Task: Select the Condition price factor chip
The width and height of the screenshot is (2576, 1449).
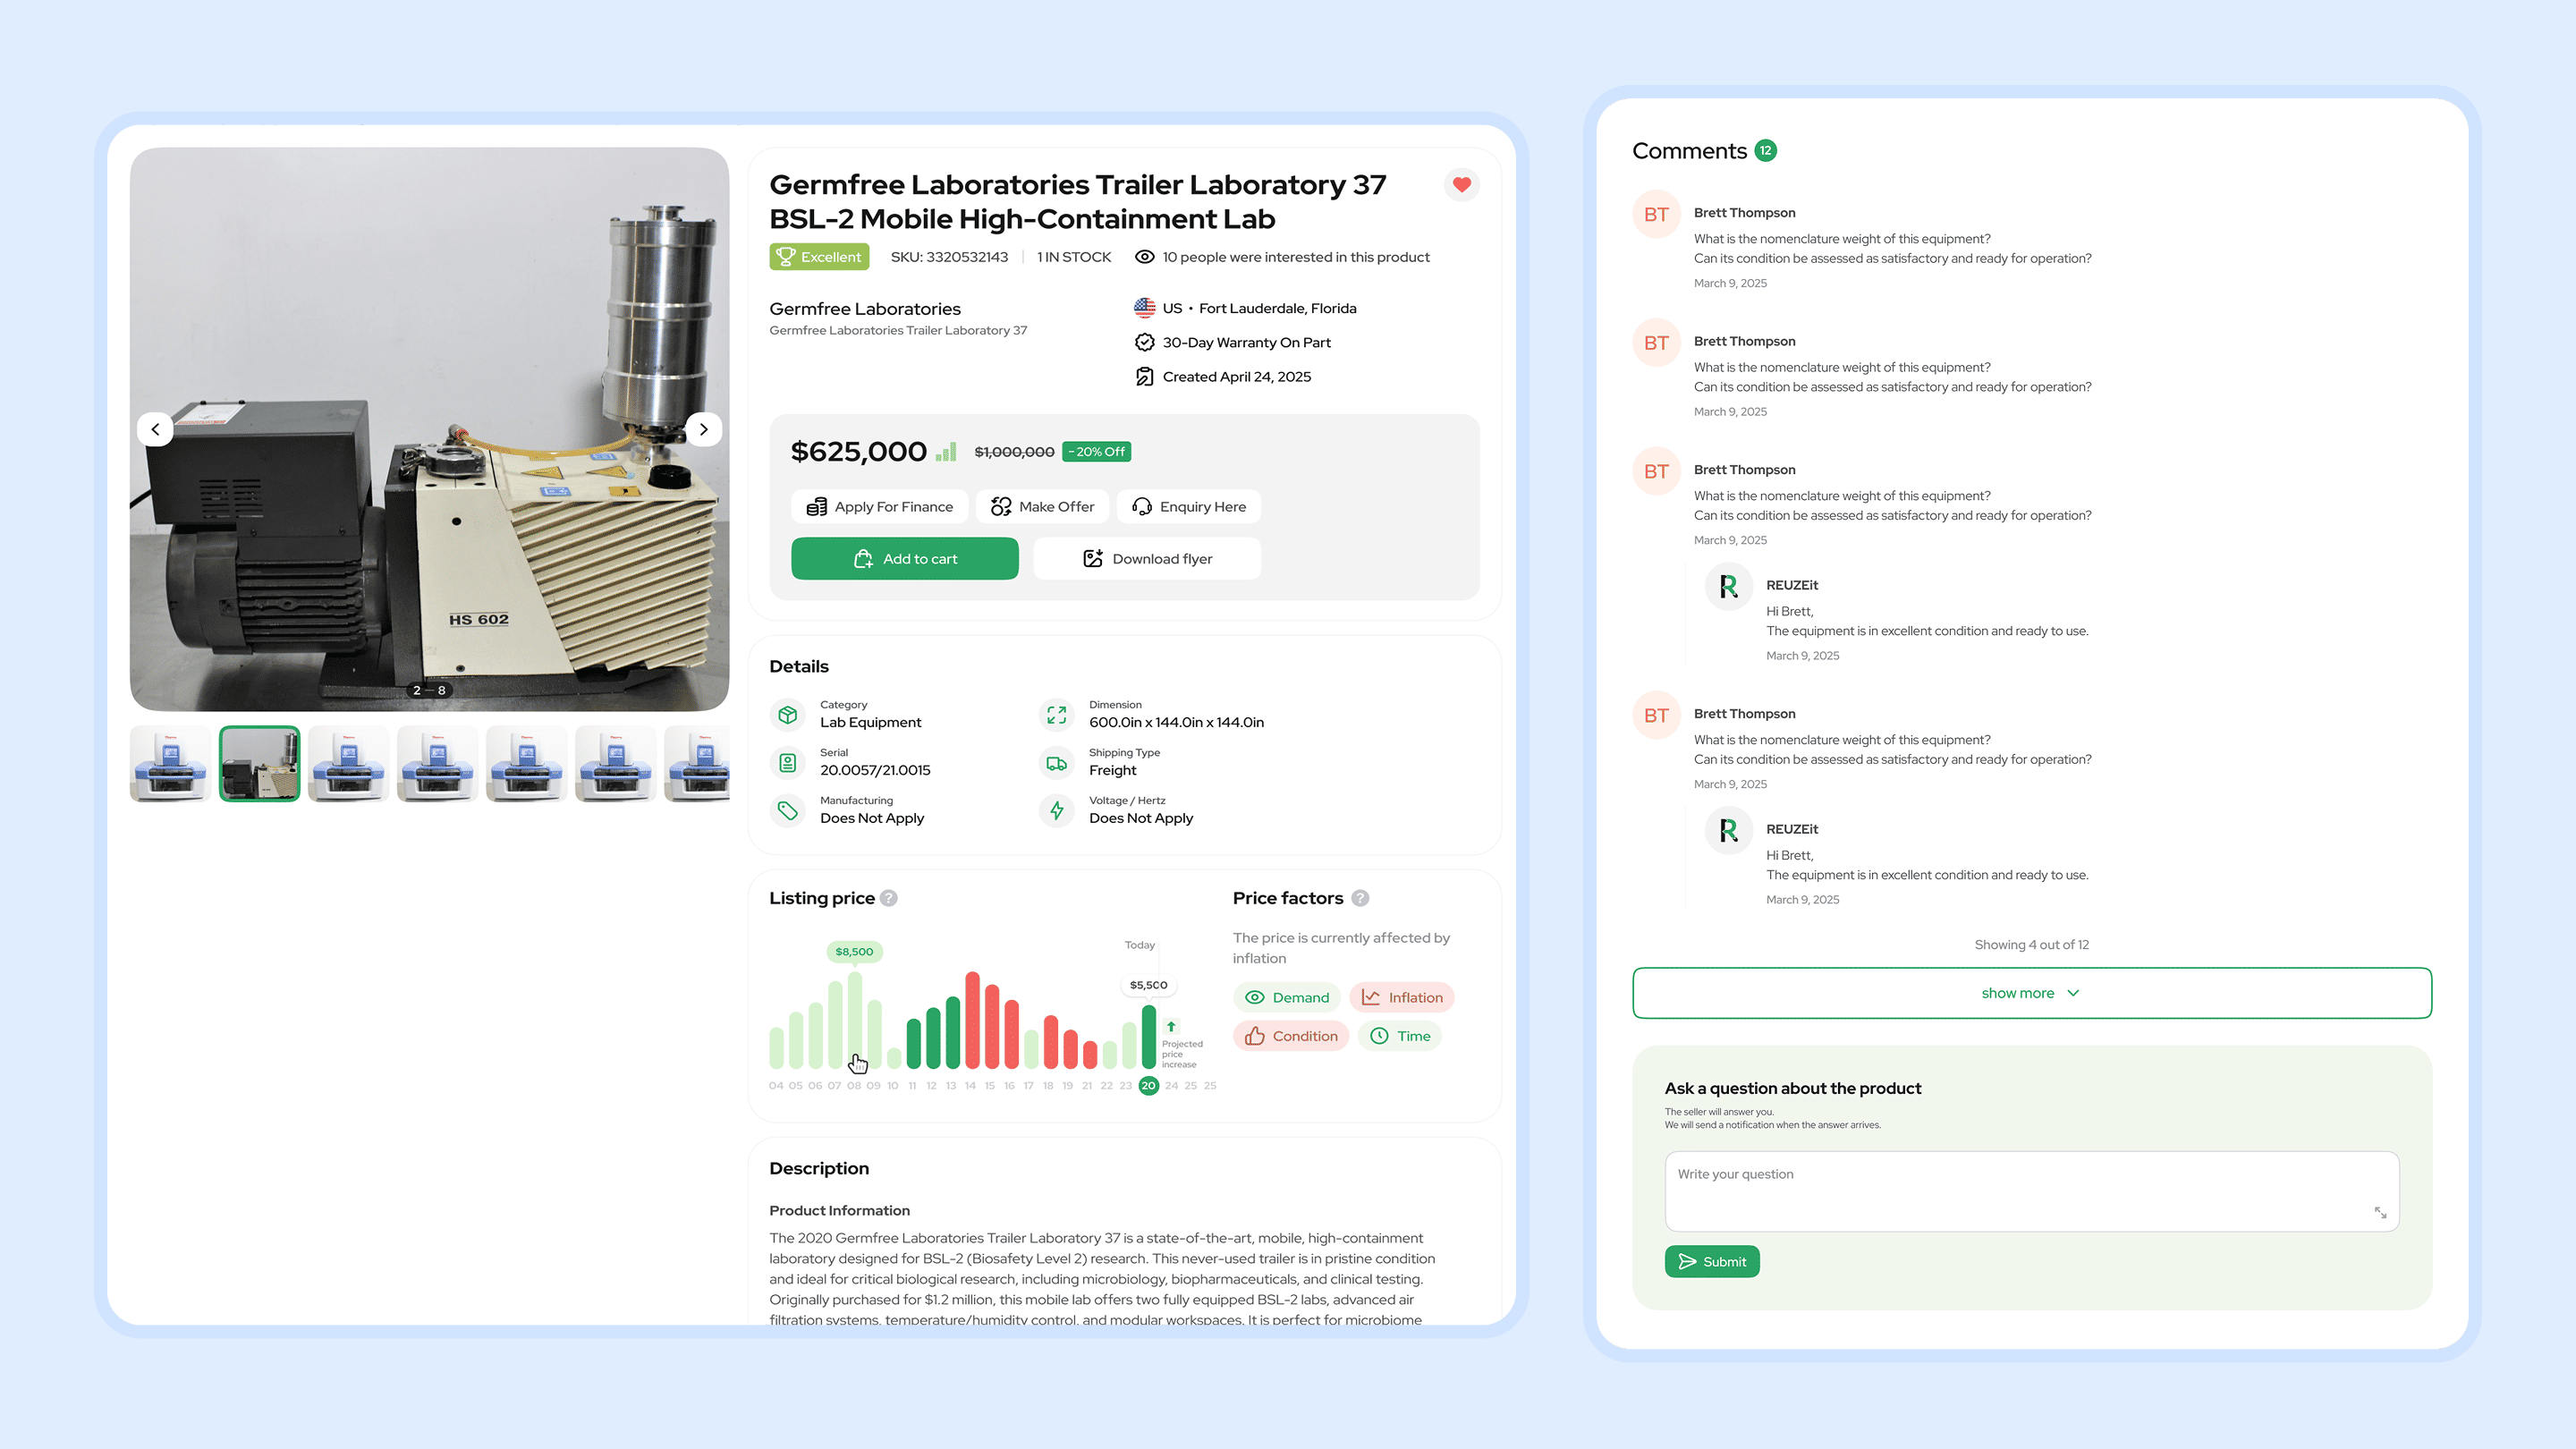Action: (1291, 1036)
